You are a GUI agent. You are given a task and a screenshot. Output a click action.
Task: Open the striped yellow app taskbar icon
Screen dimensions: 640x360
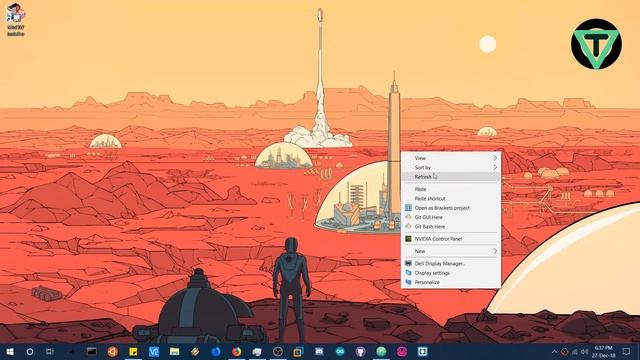click(x=195, y=351)
